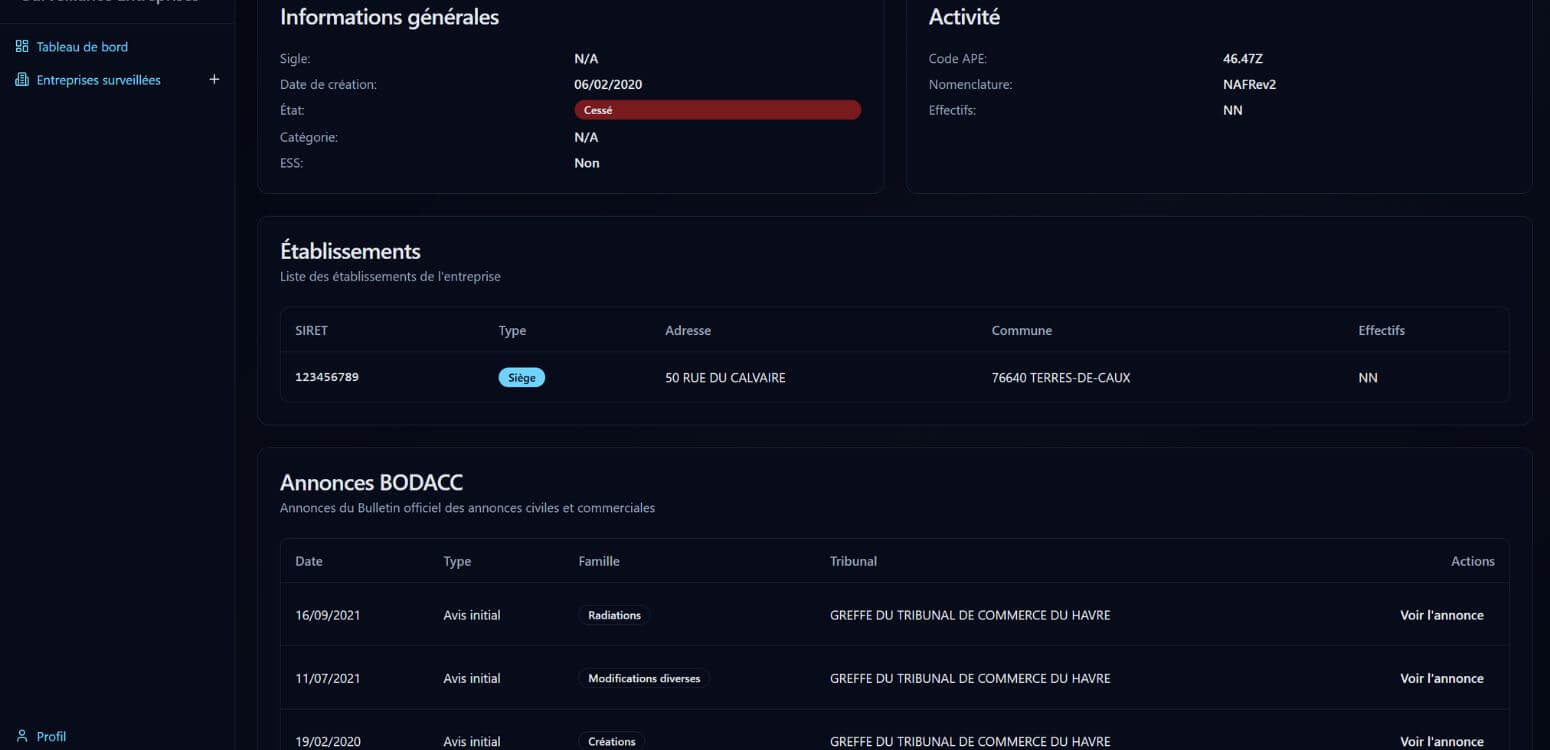Click the Actions column header
Screen dimensions: 1550x750
pos(1472,561)
